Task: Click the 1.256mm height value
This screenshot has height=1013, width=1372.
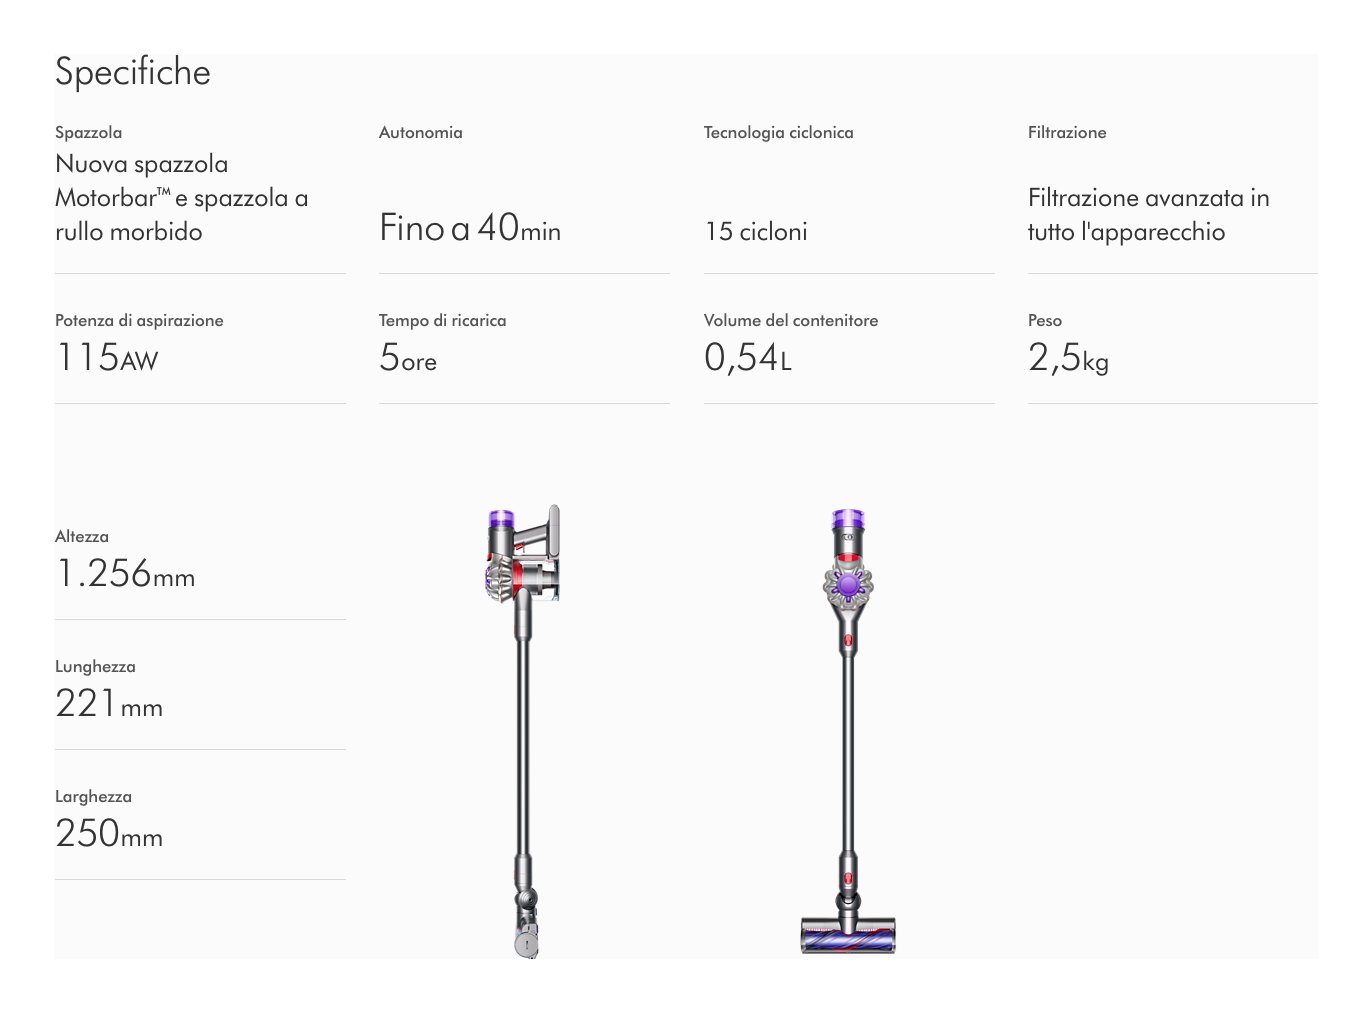Action: (125, 574)
